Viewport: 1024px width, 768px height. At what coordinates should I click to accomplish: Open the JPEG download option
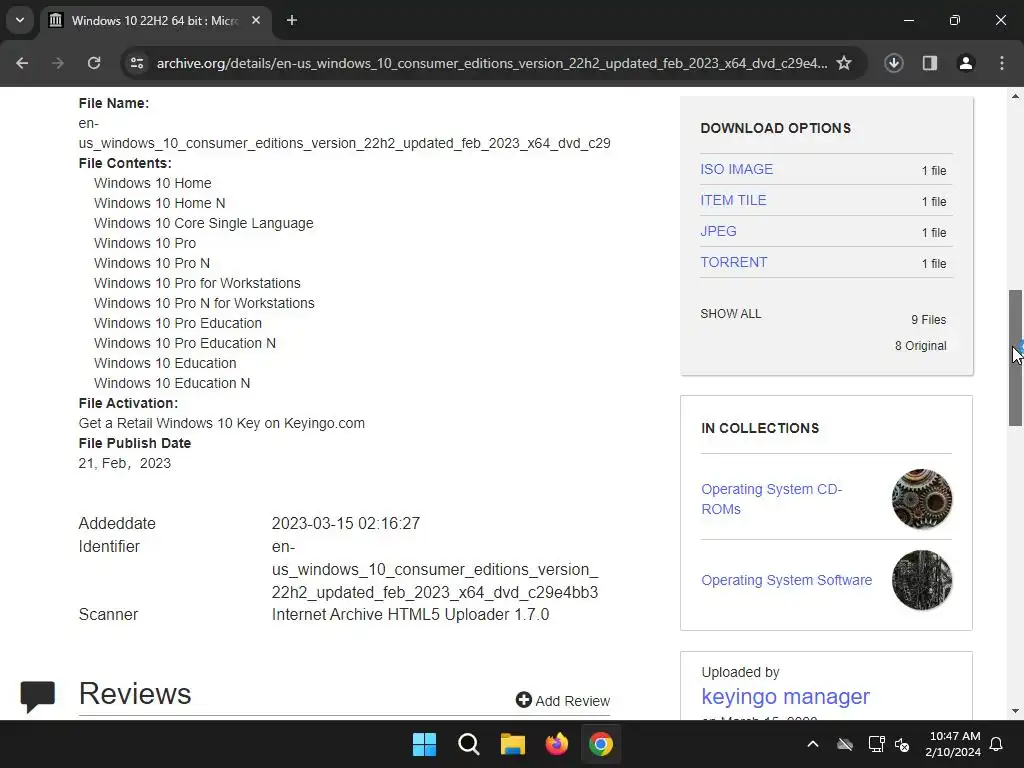[x=718, y=231]
